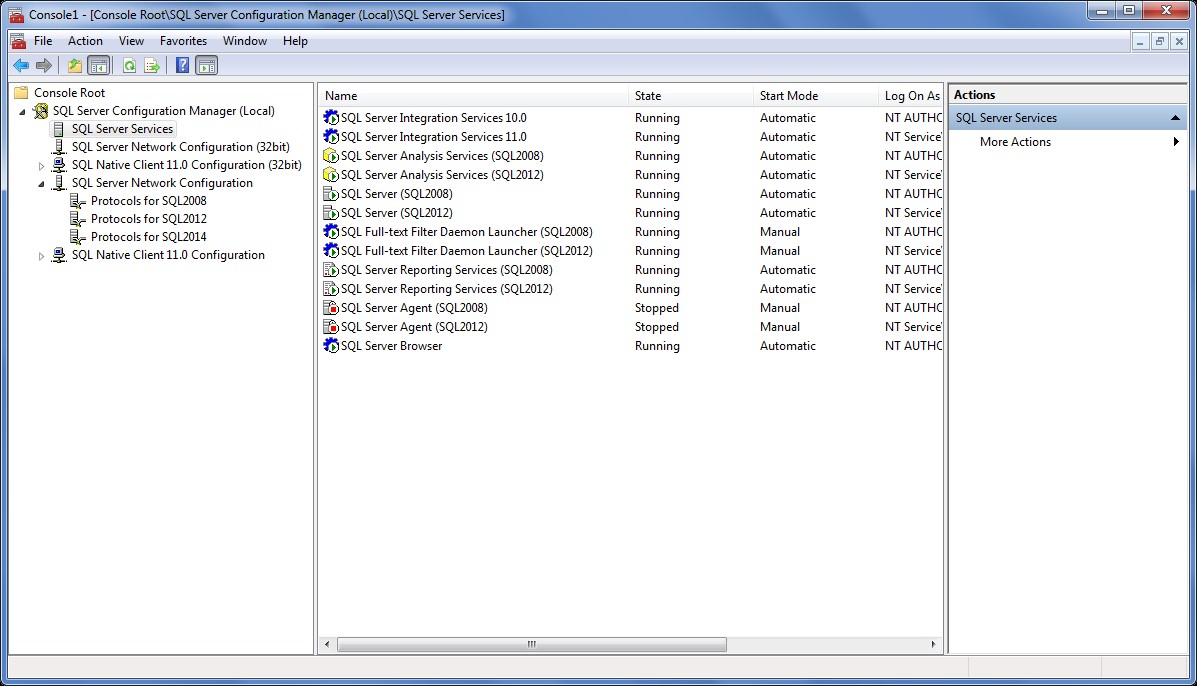Viewport: 1197px width, 686px height.
Task: Sort services by the Start Mode column
Action: [x=788, y=96]
